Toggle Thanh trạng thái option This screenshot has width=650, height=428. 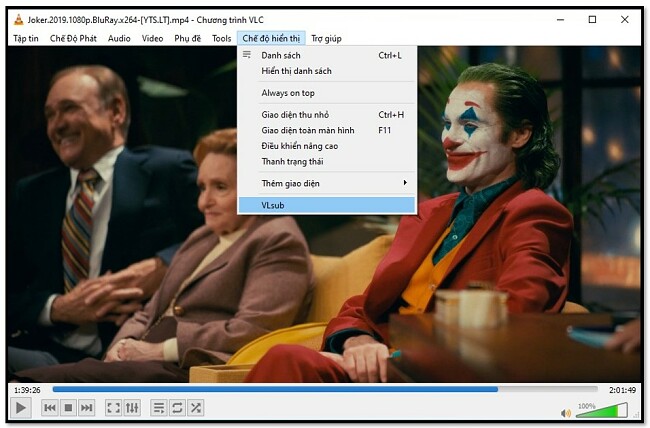(x=327, y=162)
